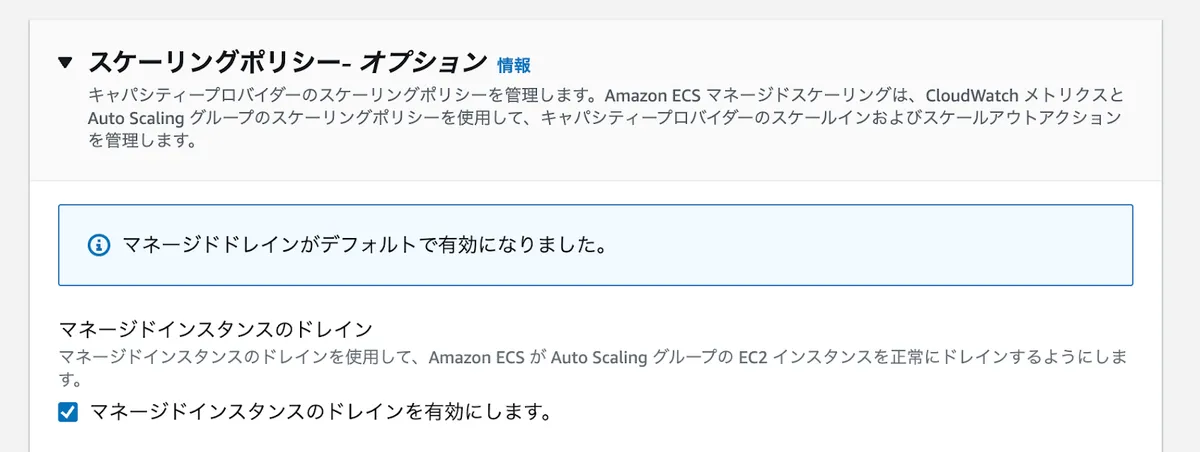The image size is (1200, 452).
Task: Uncheck the マネージドインスタンスのドレイン checkbox
Action: click(68, 412)
